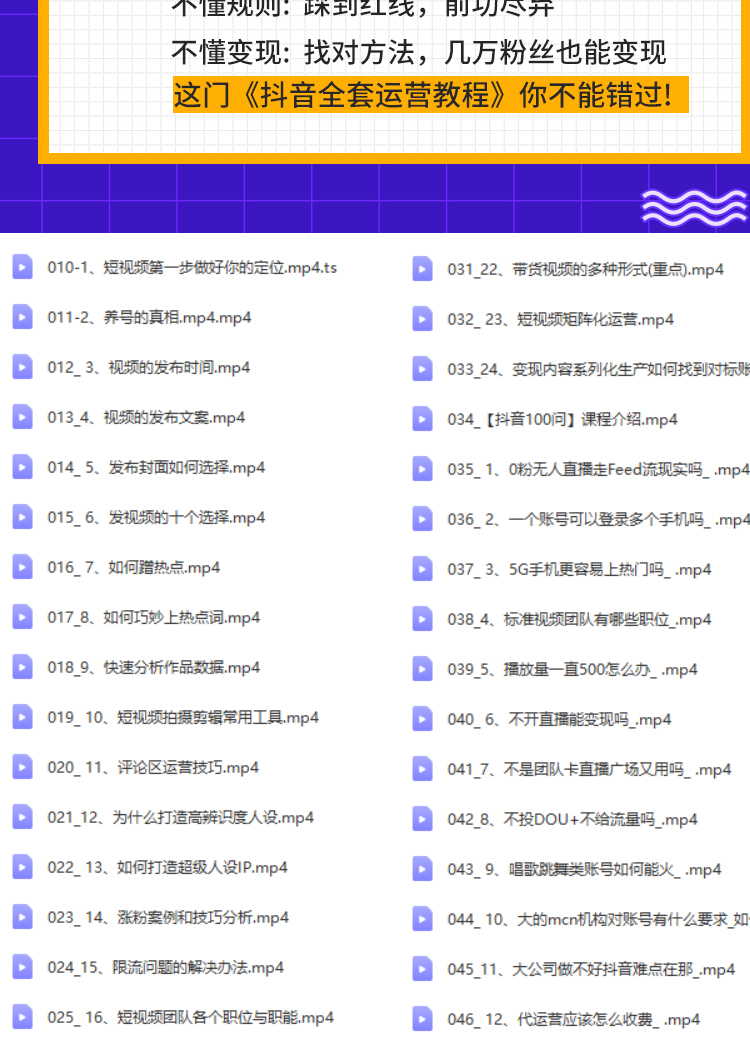
Task: Open file 021_12、为什么打造高辨识度人设.mp4
Action: click(x=180, y=818)
